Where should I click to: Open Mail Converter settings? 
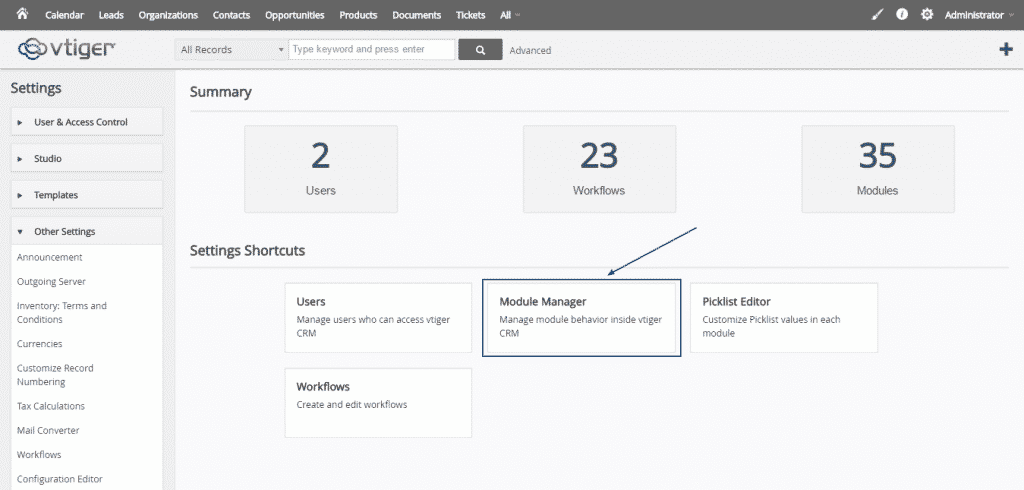pyautogui.click(x=48, y=431)
